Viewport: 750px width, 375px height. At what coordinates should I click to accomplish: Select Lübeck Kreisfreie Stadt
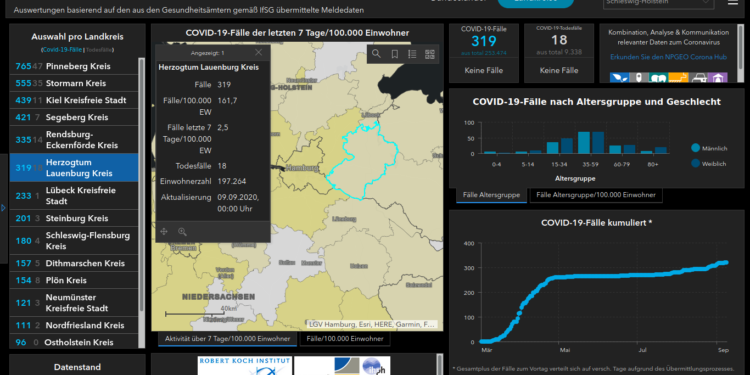point(74,196)
